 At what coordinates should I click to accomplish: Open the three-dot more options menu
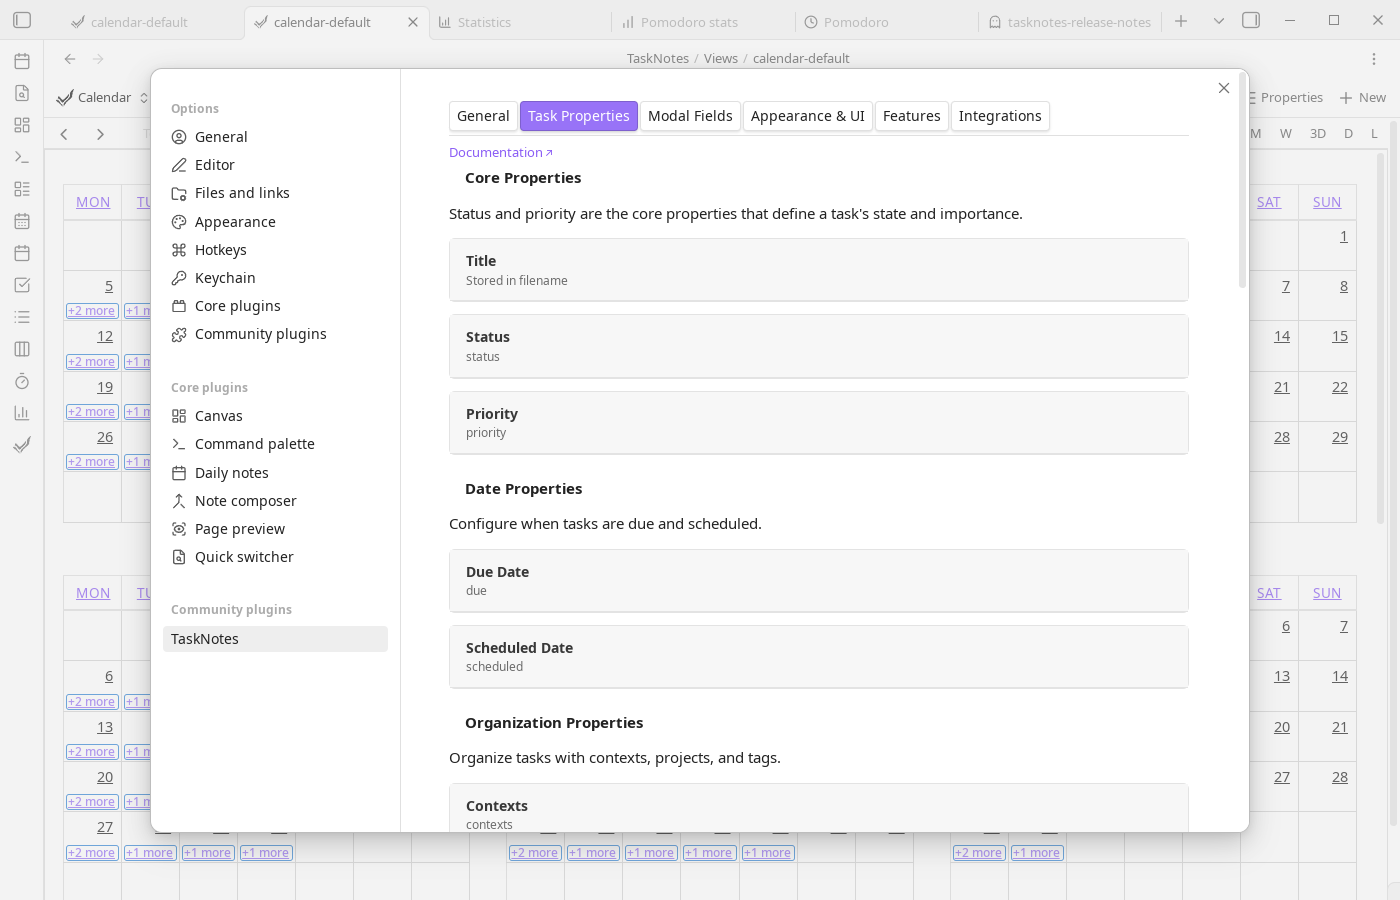click(x=1374, y=59)
